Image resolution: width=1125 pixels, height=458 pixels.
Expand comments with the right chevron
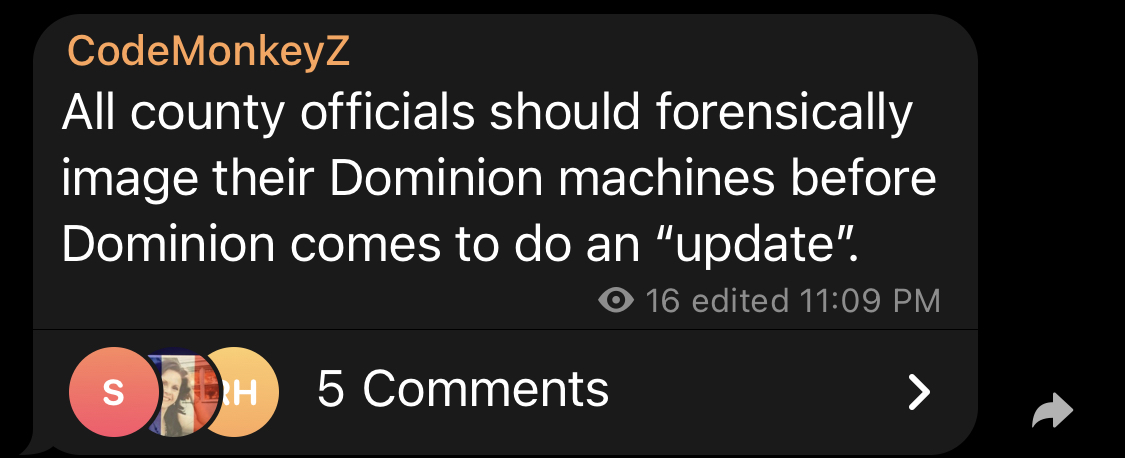click(x=919, y=392)
